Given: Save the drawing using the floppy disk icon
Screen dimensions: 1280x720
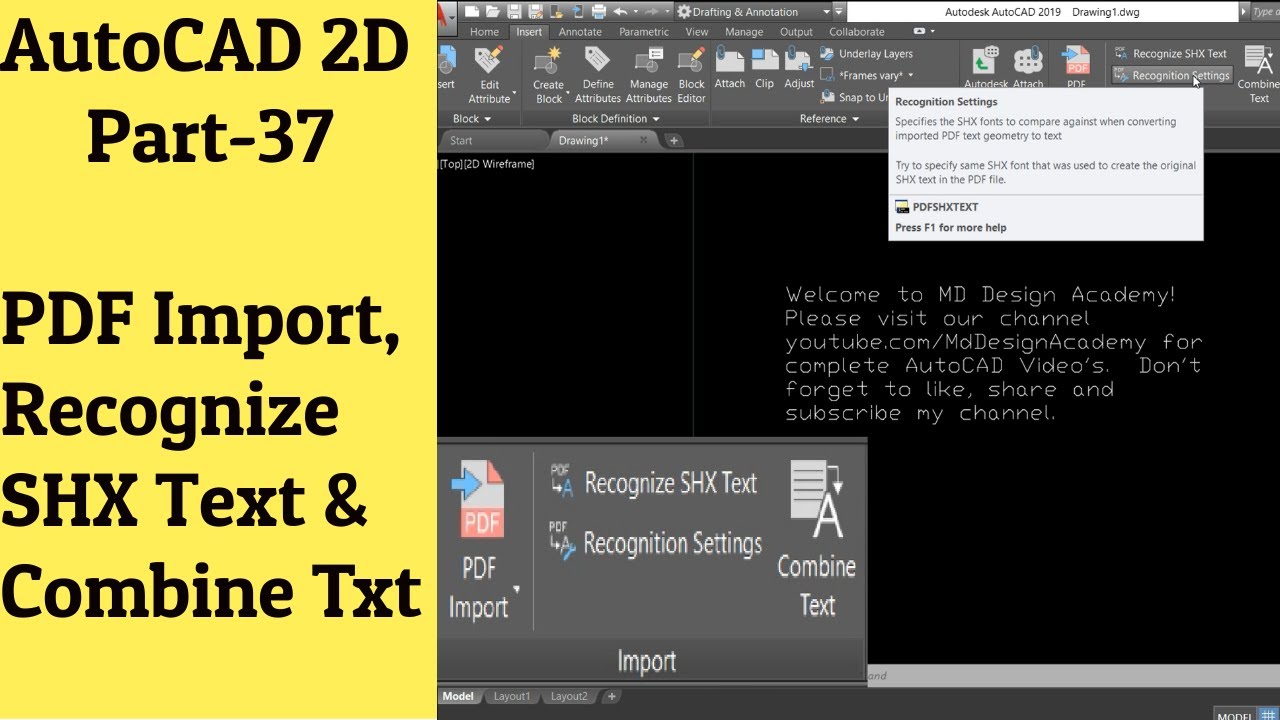Looking at the screenshot, I should point(514,12).
